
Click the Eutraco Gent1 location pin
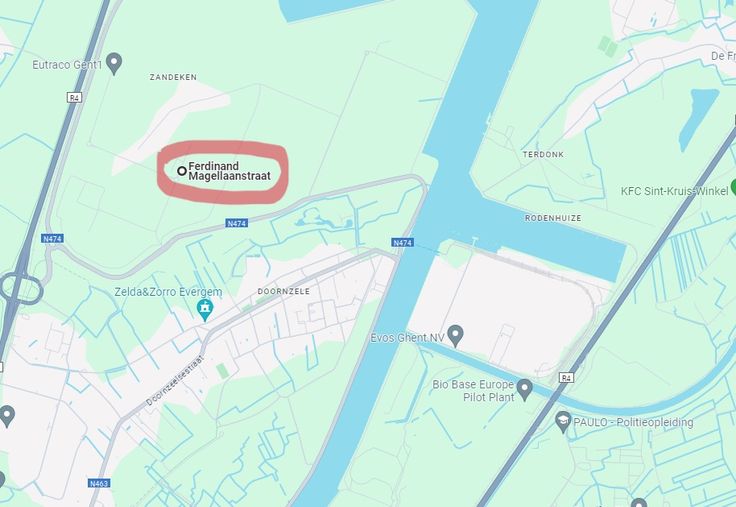(114, 63)
